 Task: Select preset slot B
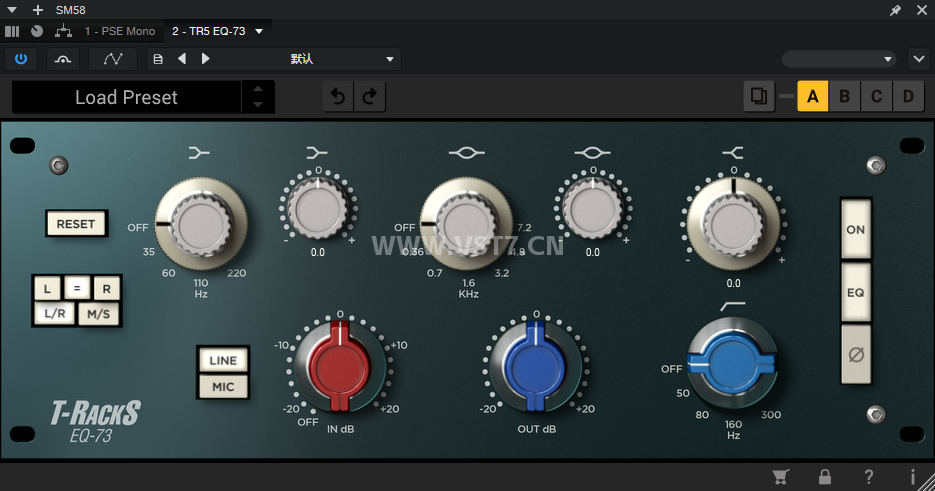844,96
